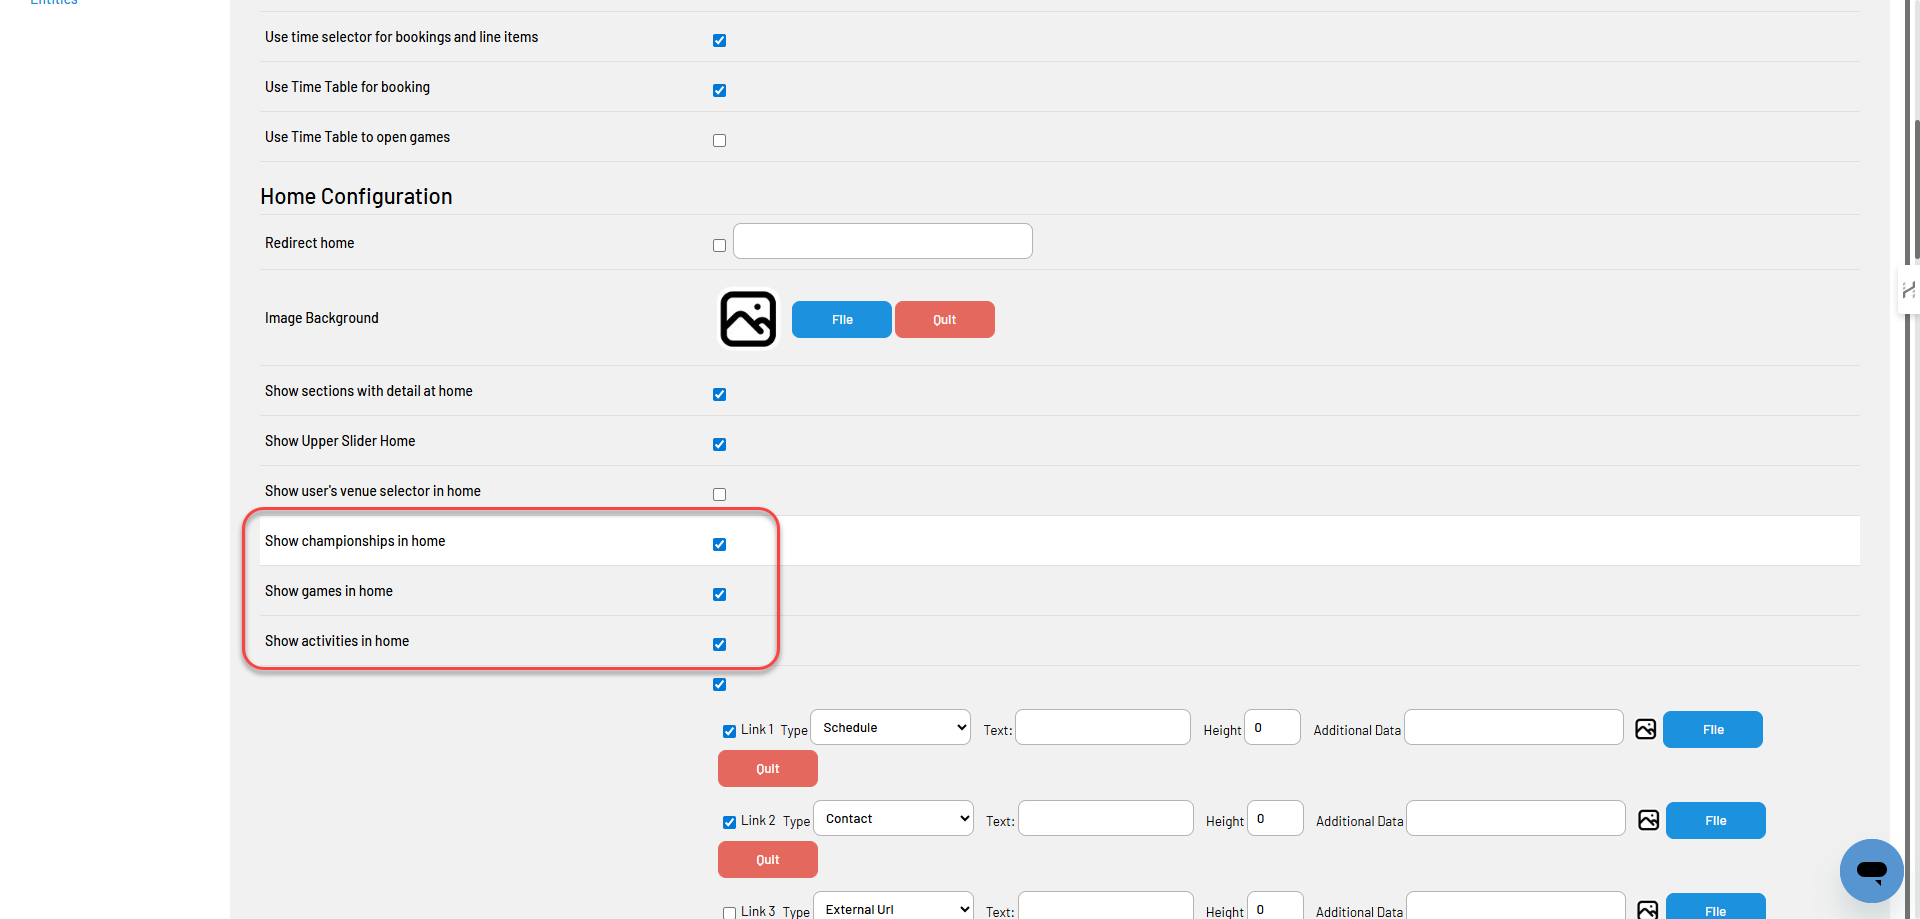Click the File button for Image Background
1920x919 pixels.
pyautogui.click(x=842, y=319)
